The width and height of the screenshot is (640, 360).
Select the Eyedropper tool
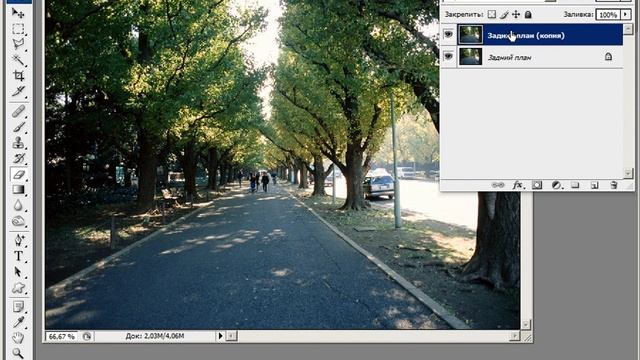[18, 322]
